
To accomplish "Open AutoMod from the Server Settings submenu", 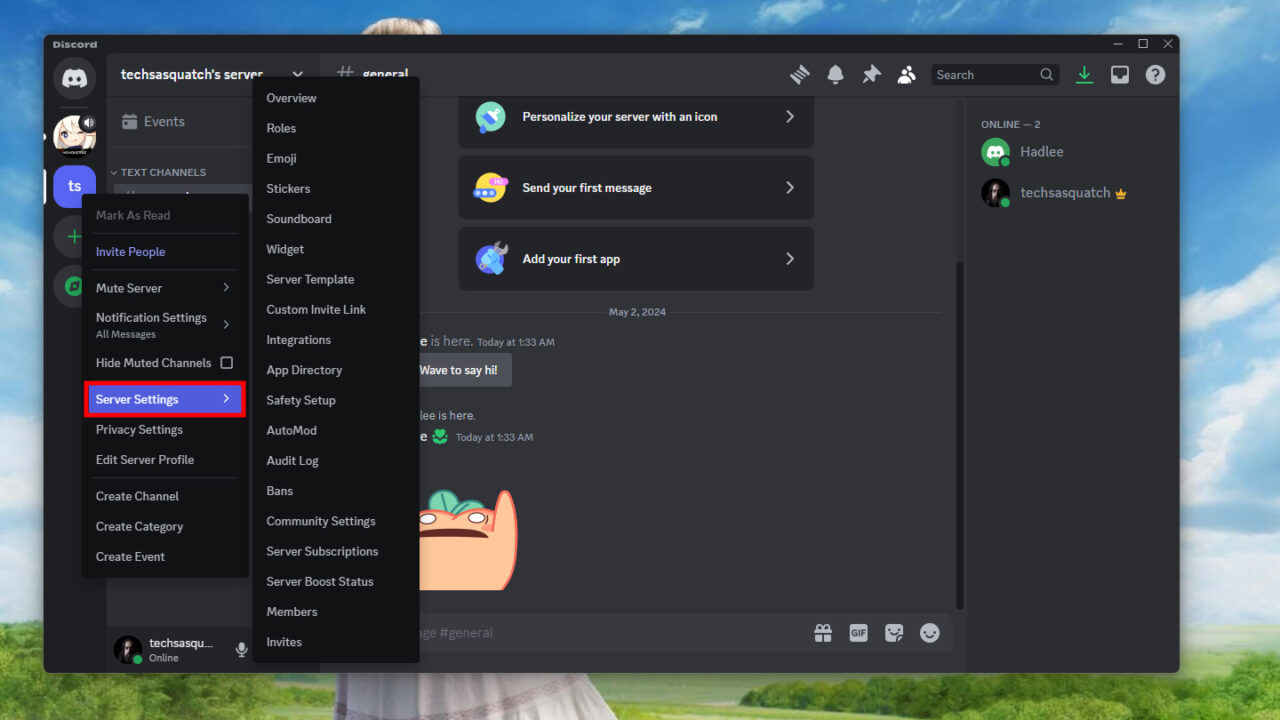I will pyautogui.click(x=291, y=430).
